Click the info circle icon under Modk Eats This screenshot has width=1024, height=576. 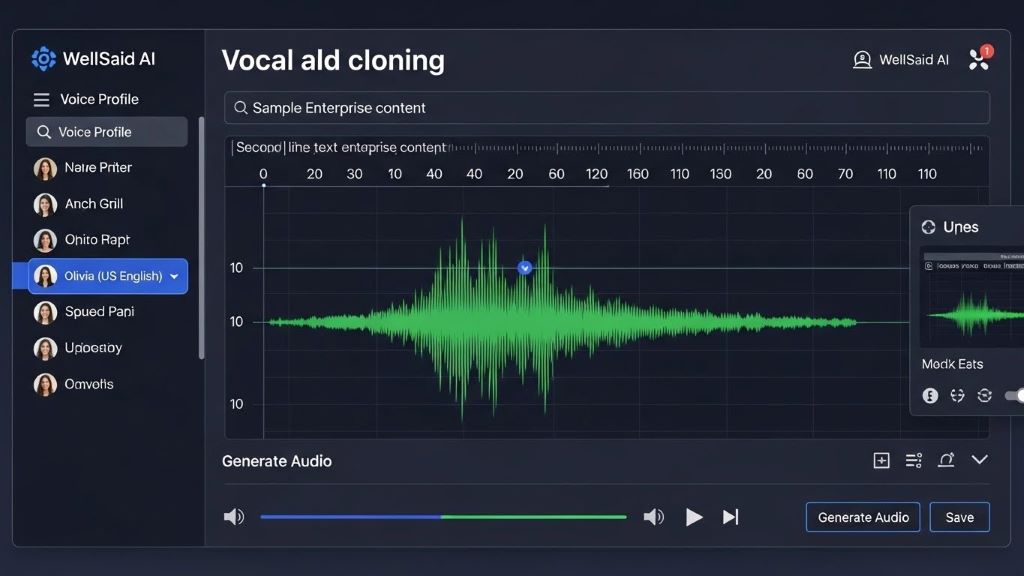(930, 395)
